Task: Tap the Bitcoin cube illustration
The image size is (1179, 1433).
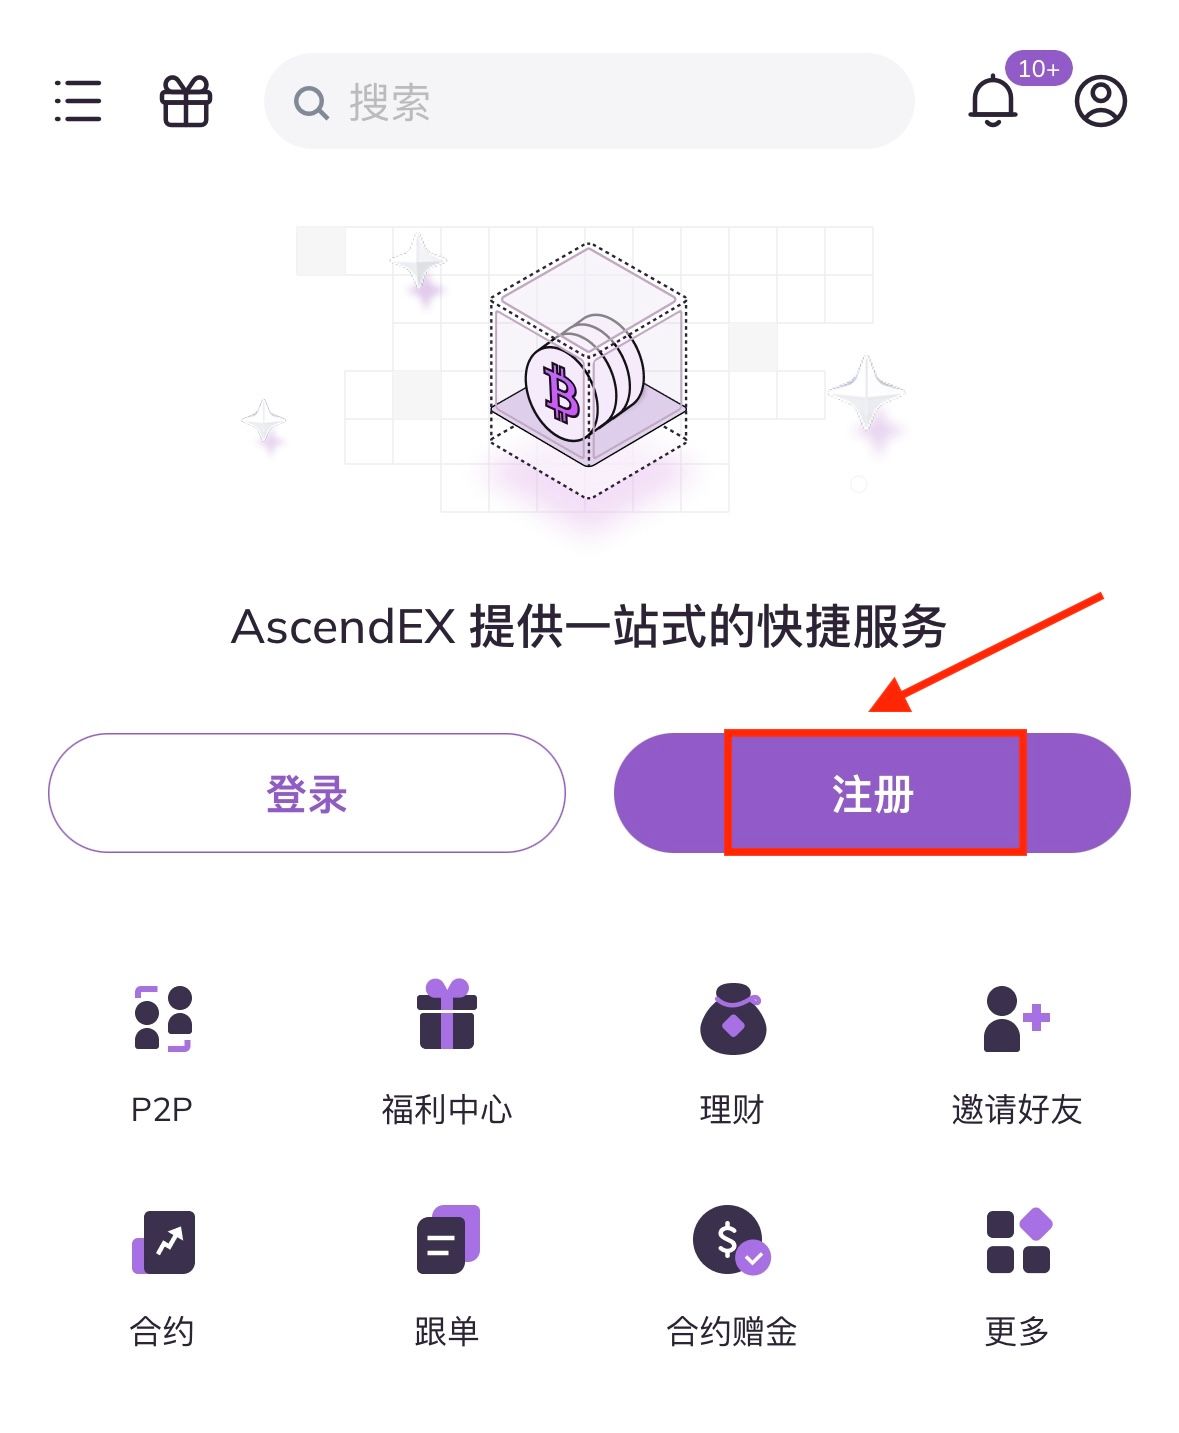Action: [588, 370]
